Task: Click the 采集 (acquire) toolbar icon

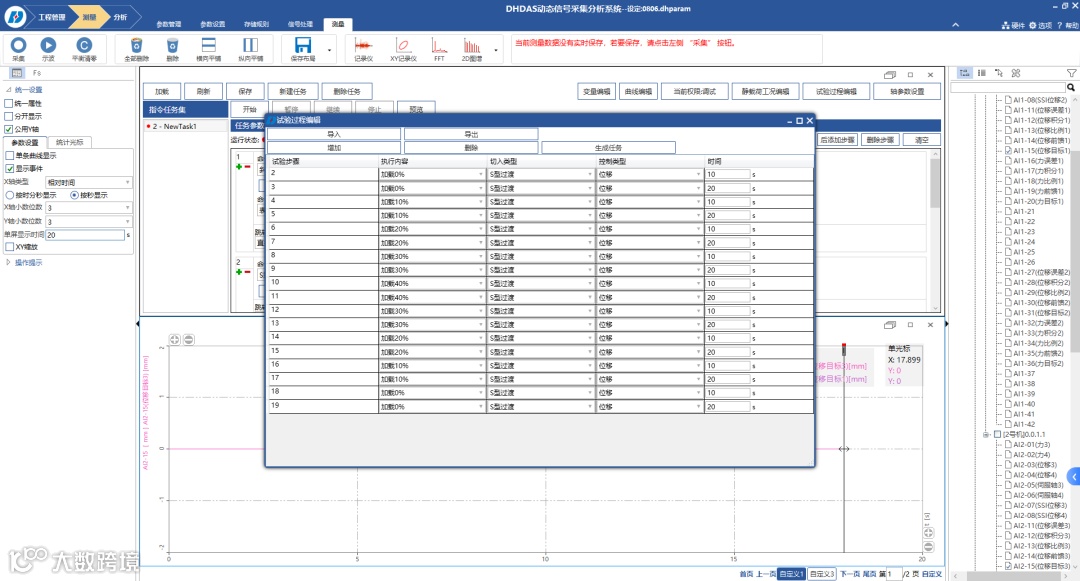Action: [18, 45]
